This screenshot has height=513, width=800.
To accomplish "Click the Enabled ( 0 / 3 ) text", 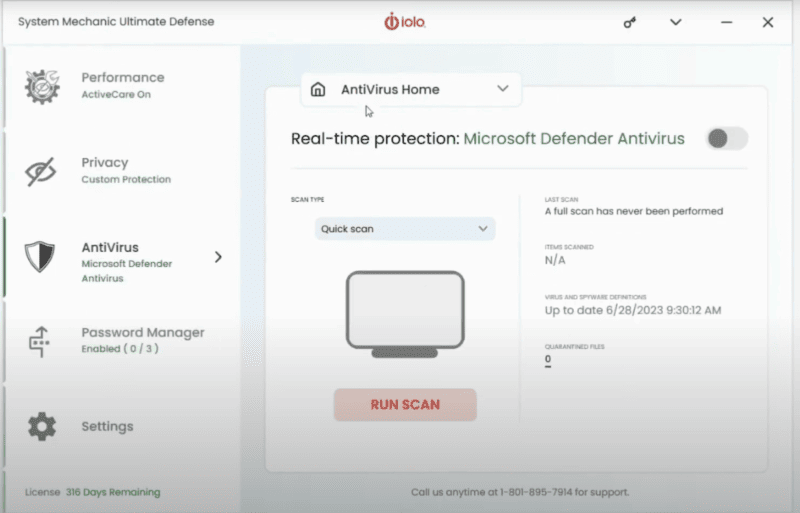I will (x=120, y=349).
